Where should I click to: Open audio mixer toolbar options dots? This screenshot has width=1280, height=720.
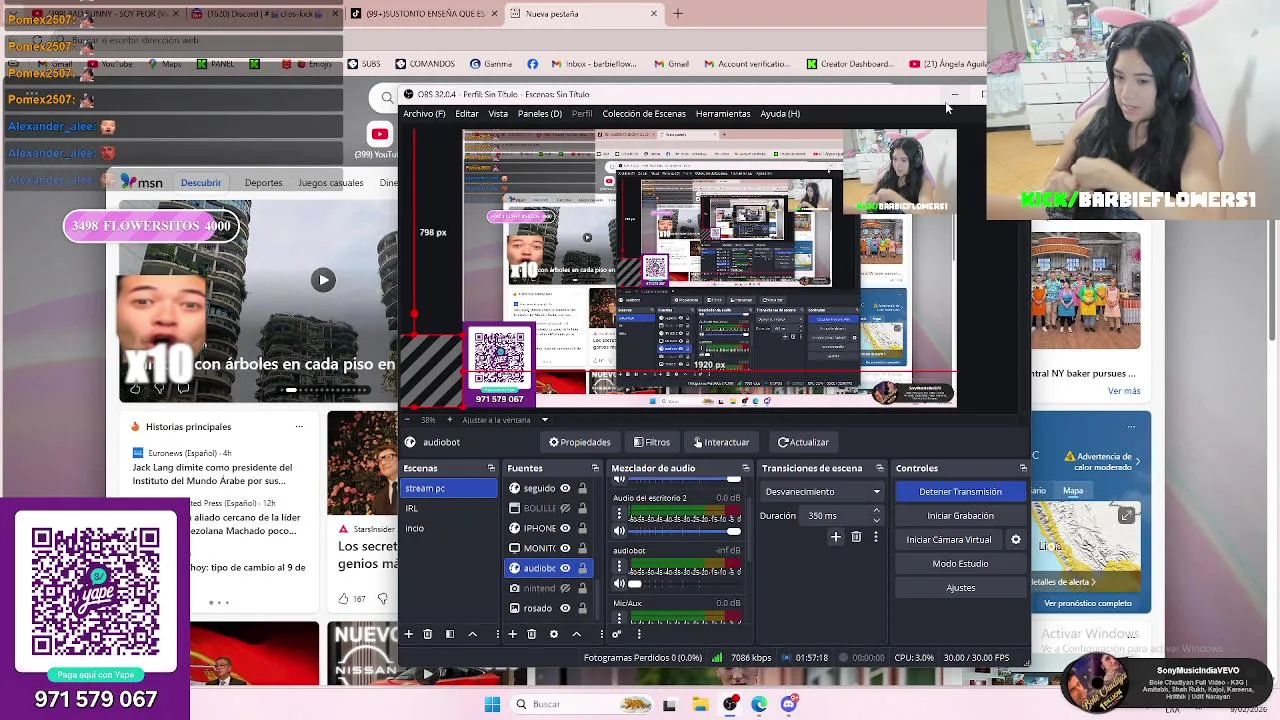(x=639, y=634)
